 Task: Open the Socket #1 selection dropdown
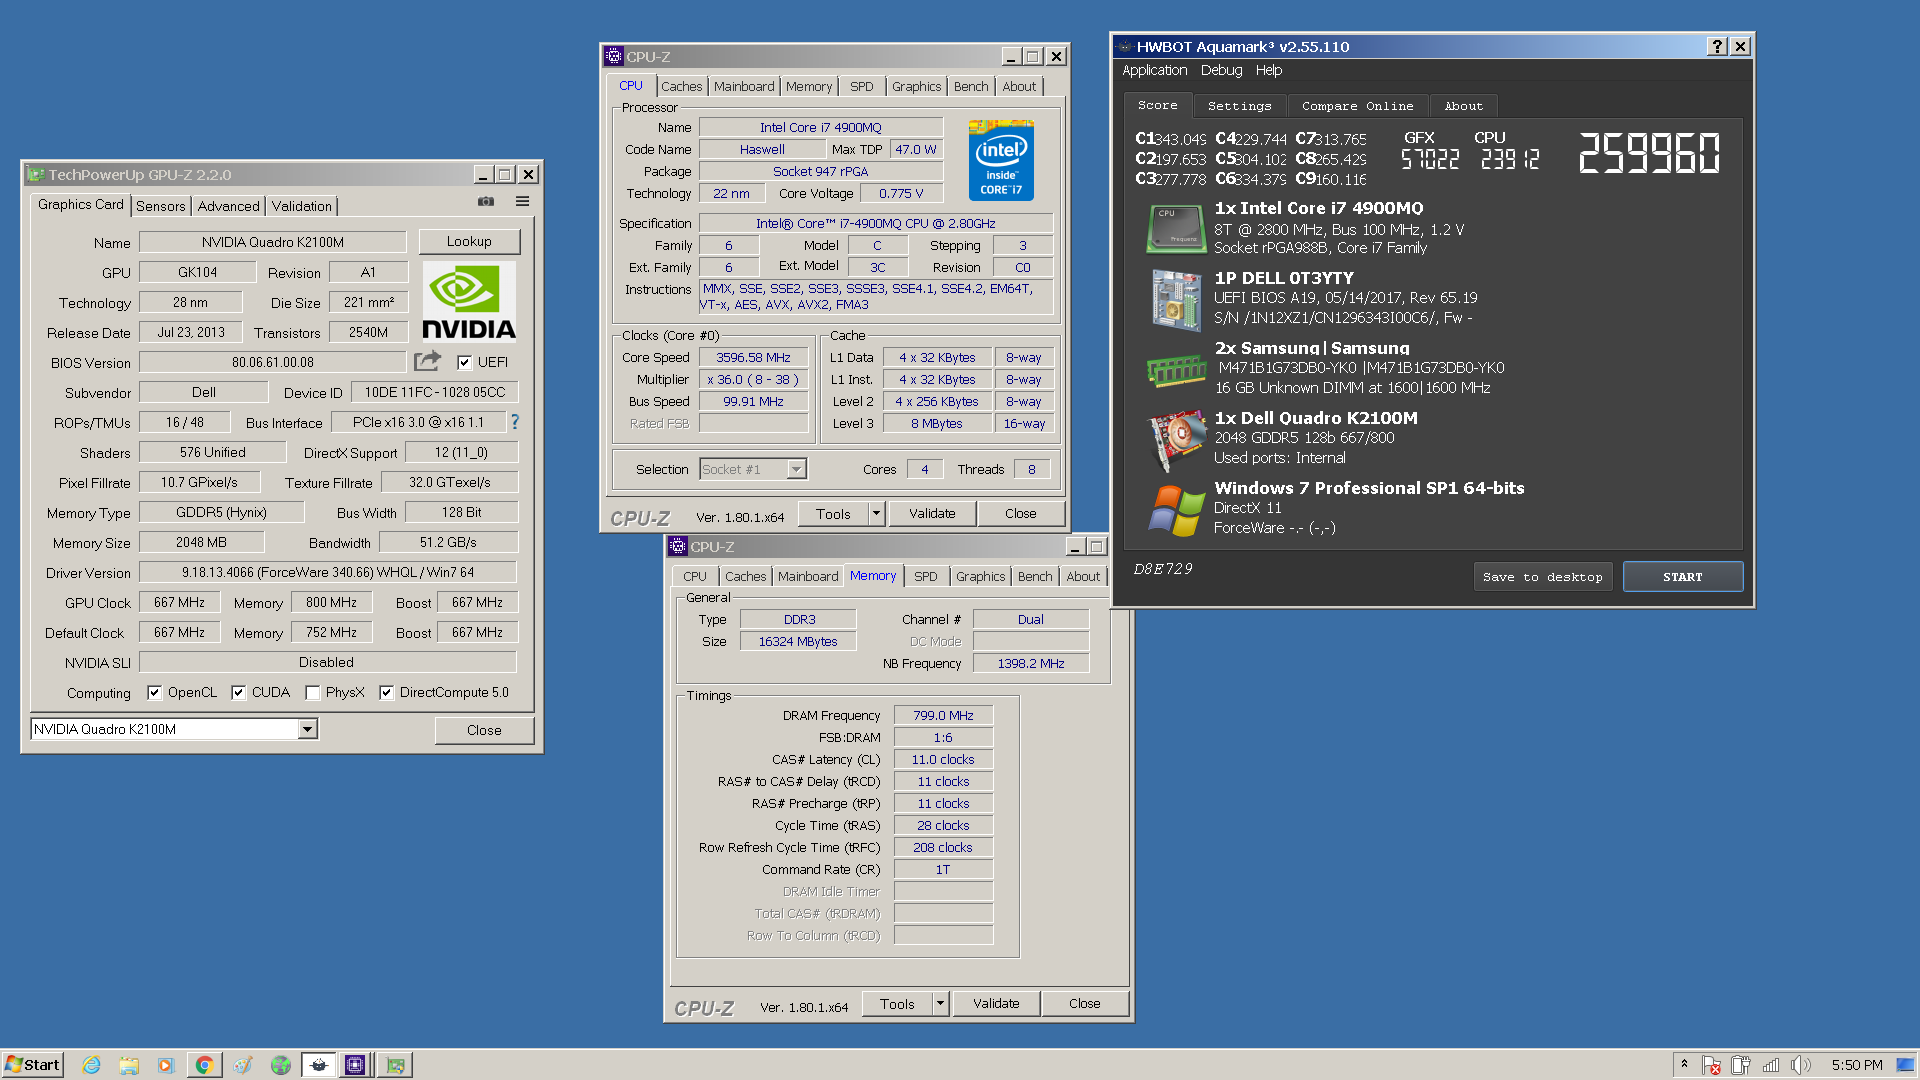(796, 469)
